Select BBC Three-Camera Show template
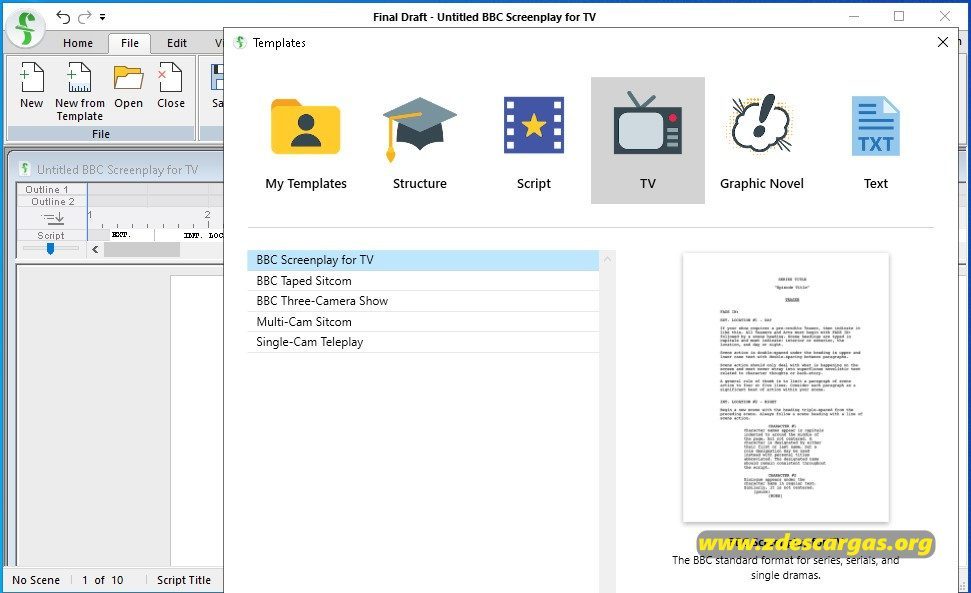Image resolution: width=971 pixels, height=593 pixels. [x=423, y=301]
